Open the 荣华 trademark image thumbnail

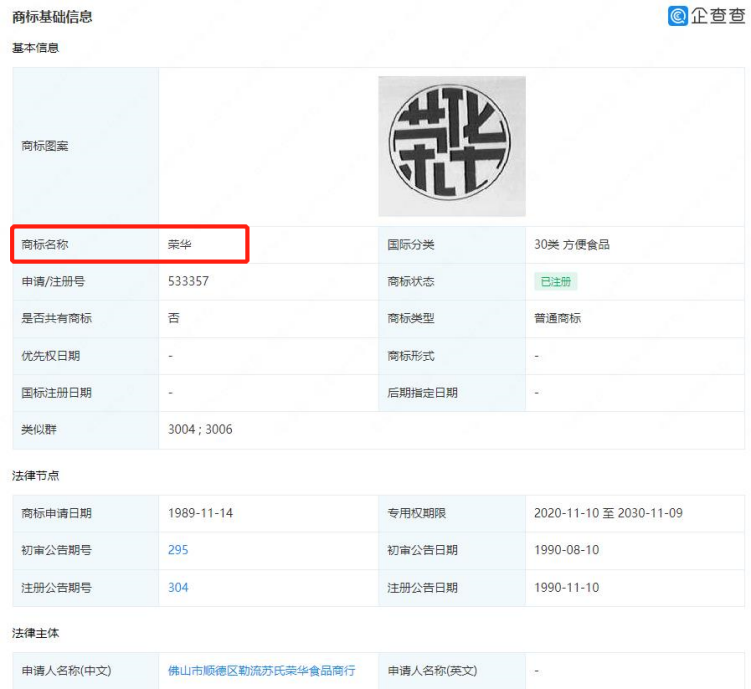[452, 146]
